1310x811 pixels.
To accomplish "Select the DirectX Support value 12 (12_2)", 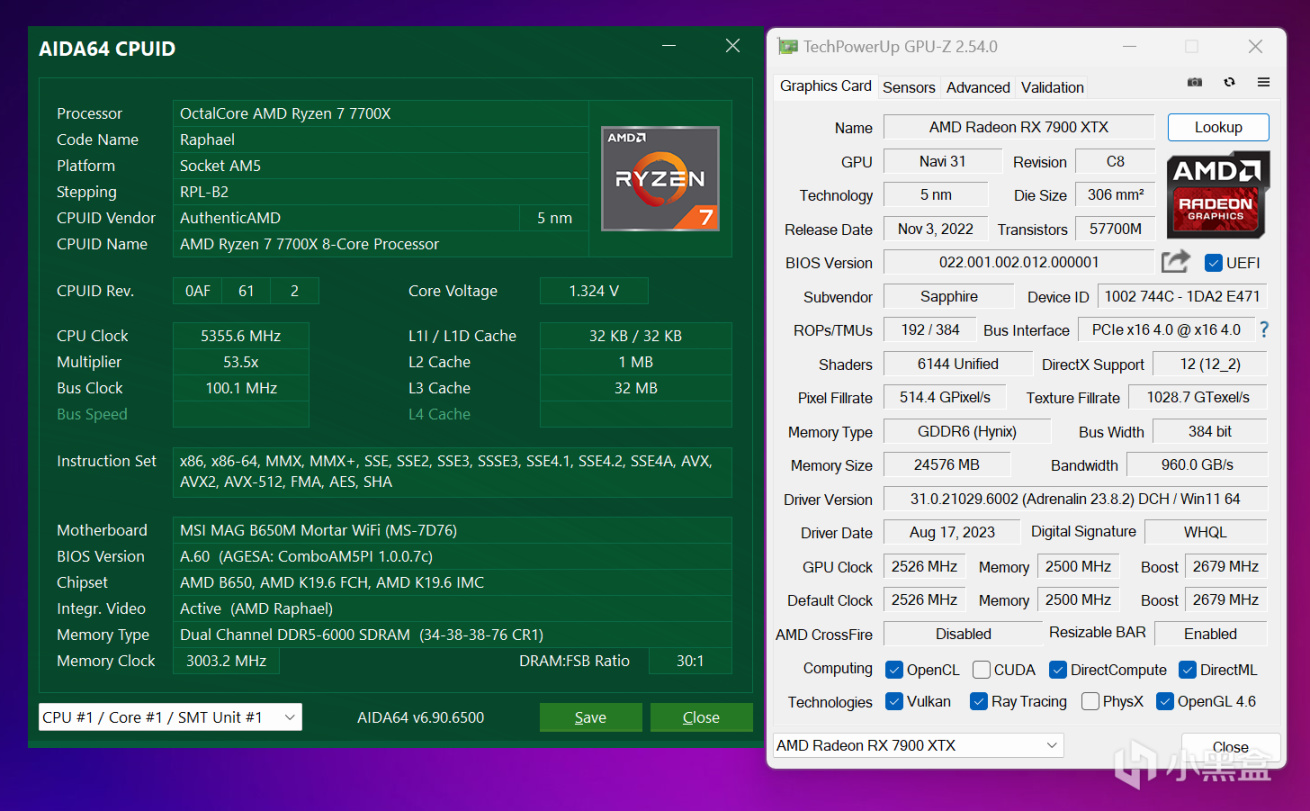I will point(1210,364).
